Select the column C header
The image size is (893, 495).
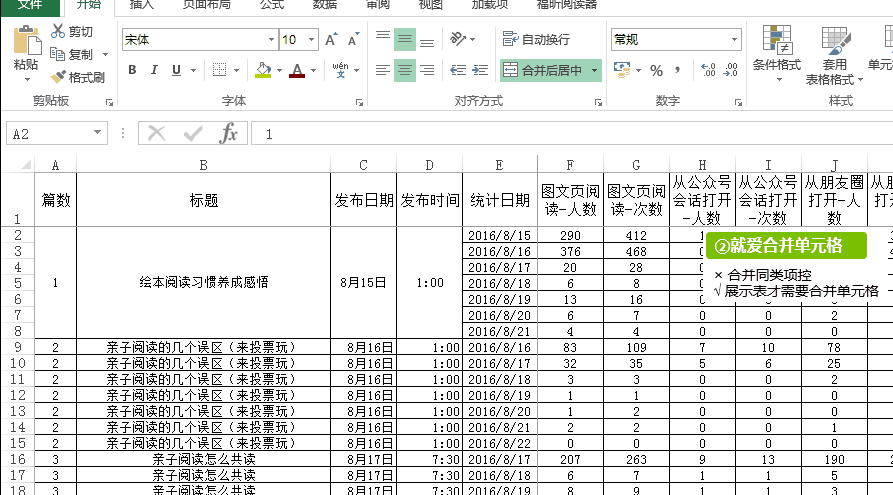pyautogui.click(x=363, y=164)
